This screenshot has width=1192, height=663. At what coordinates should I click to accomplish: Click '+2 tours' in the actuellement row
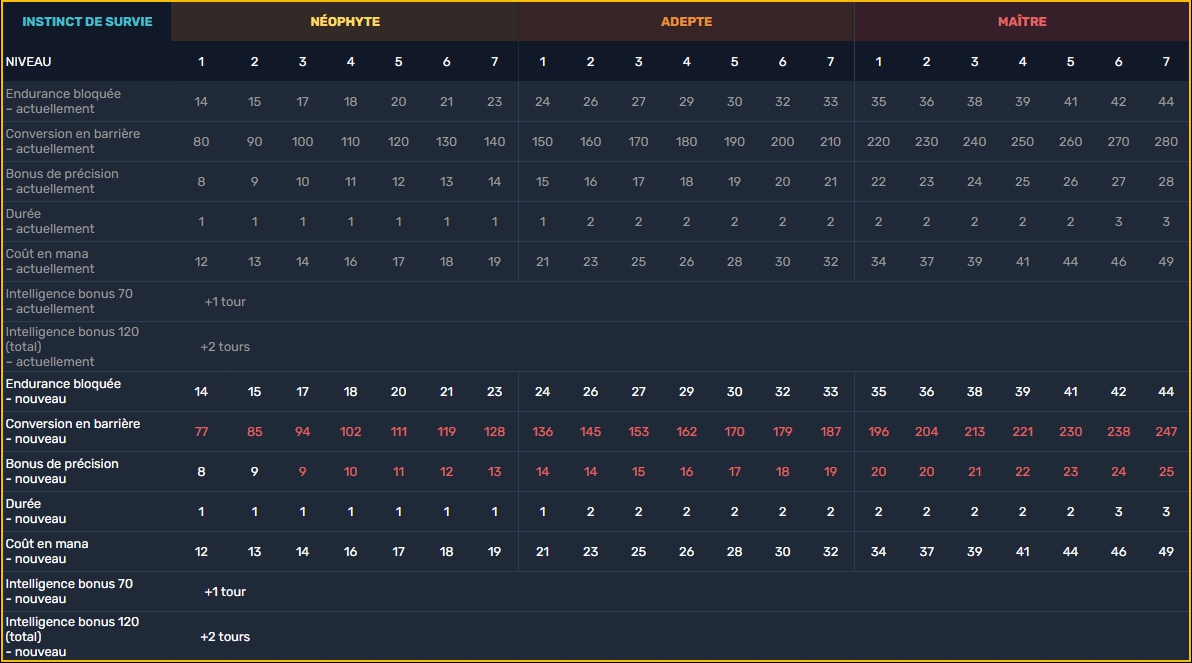(x=225, y=347)
